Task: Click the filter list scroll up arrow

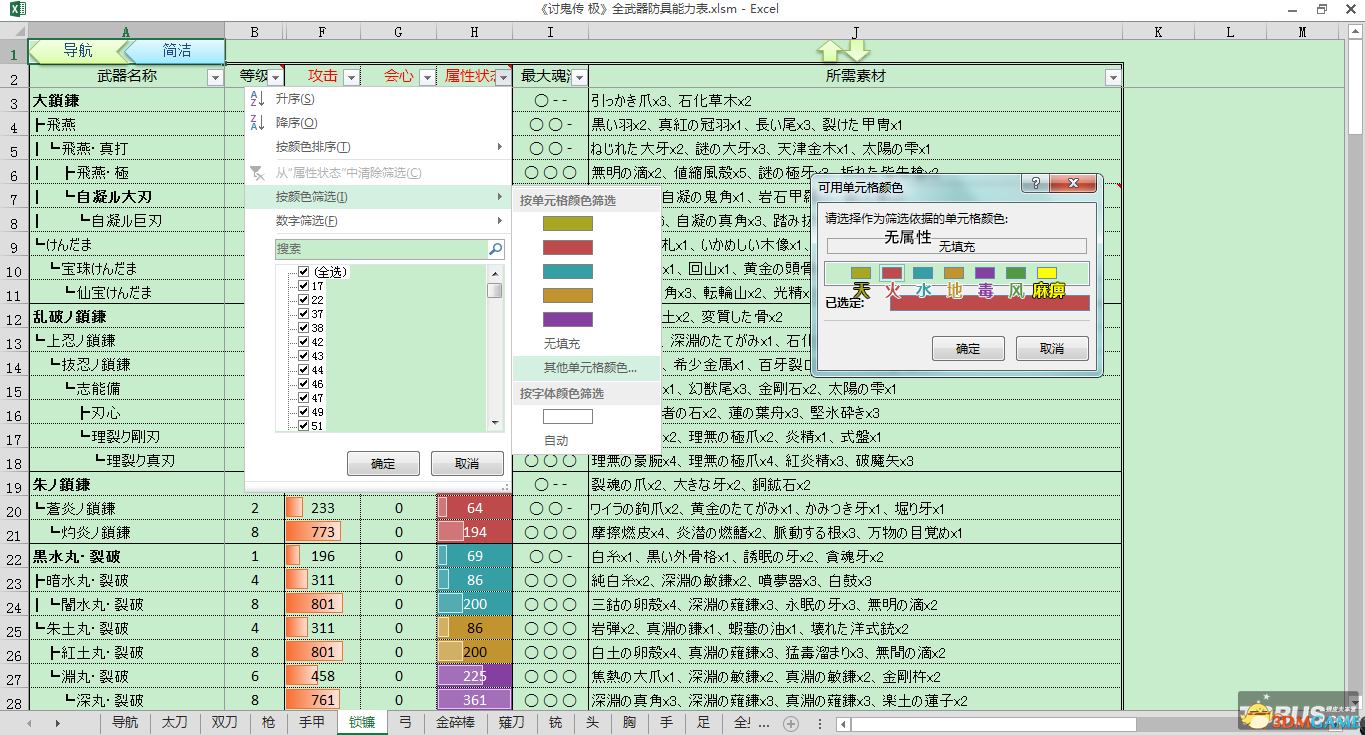Action: pyautogui.click(x=494, y=273)
